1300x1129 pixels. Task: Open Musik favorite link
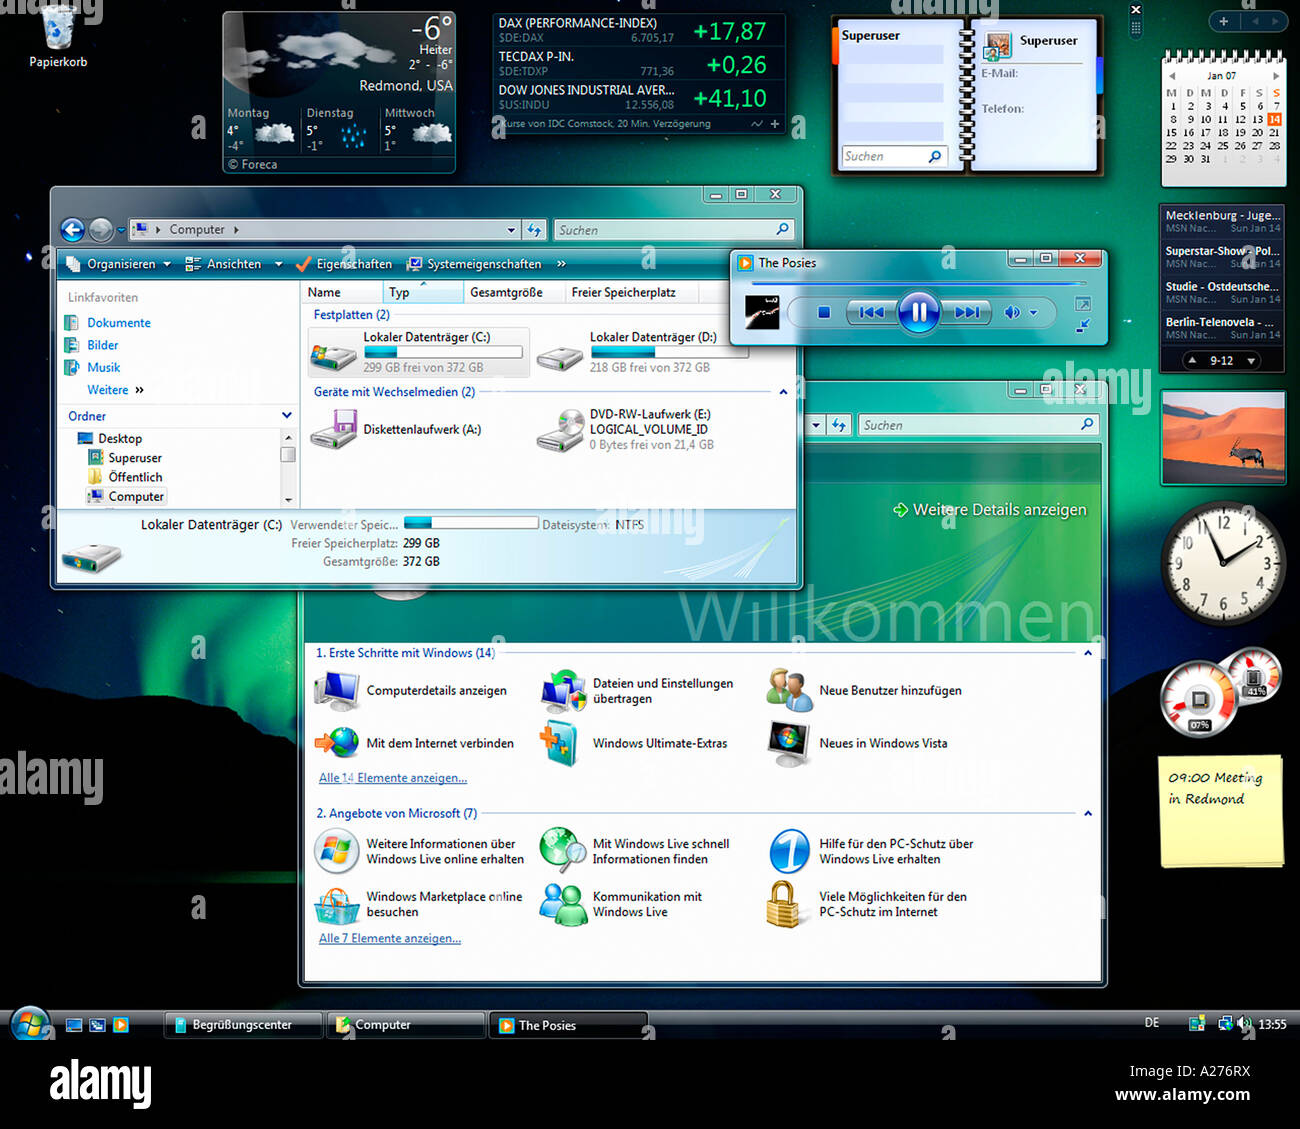click(93, 367)
